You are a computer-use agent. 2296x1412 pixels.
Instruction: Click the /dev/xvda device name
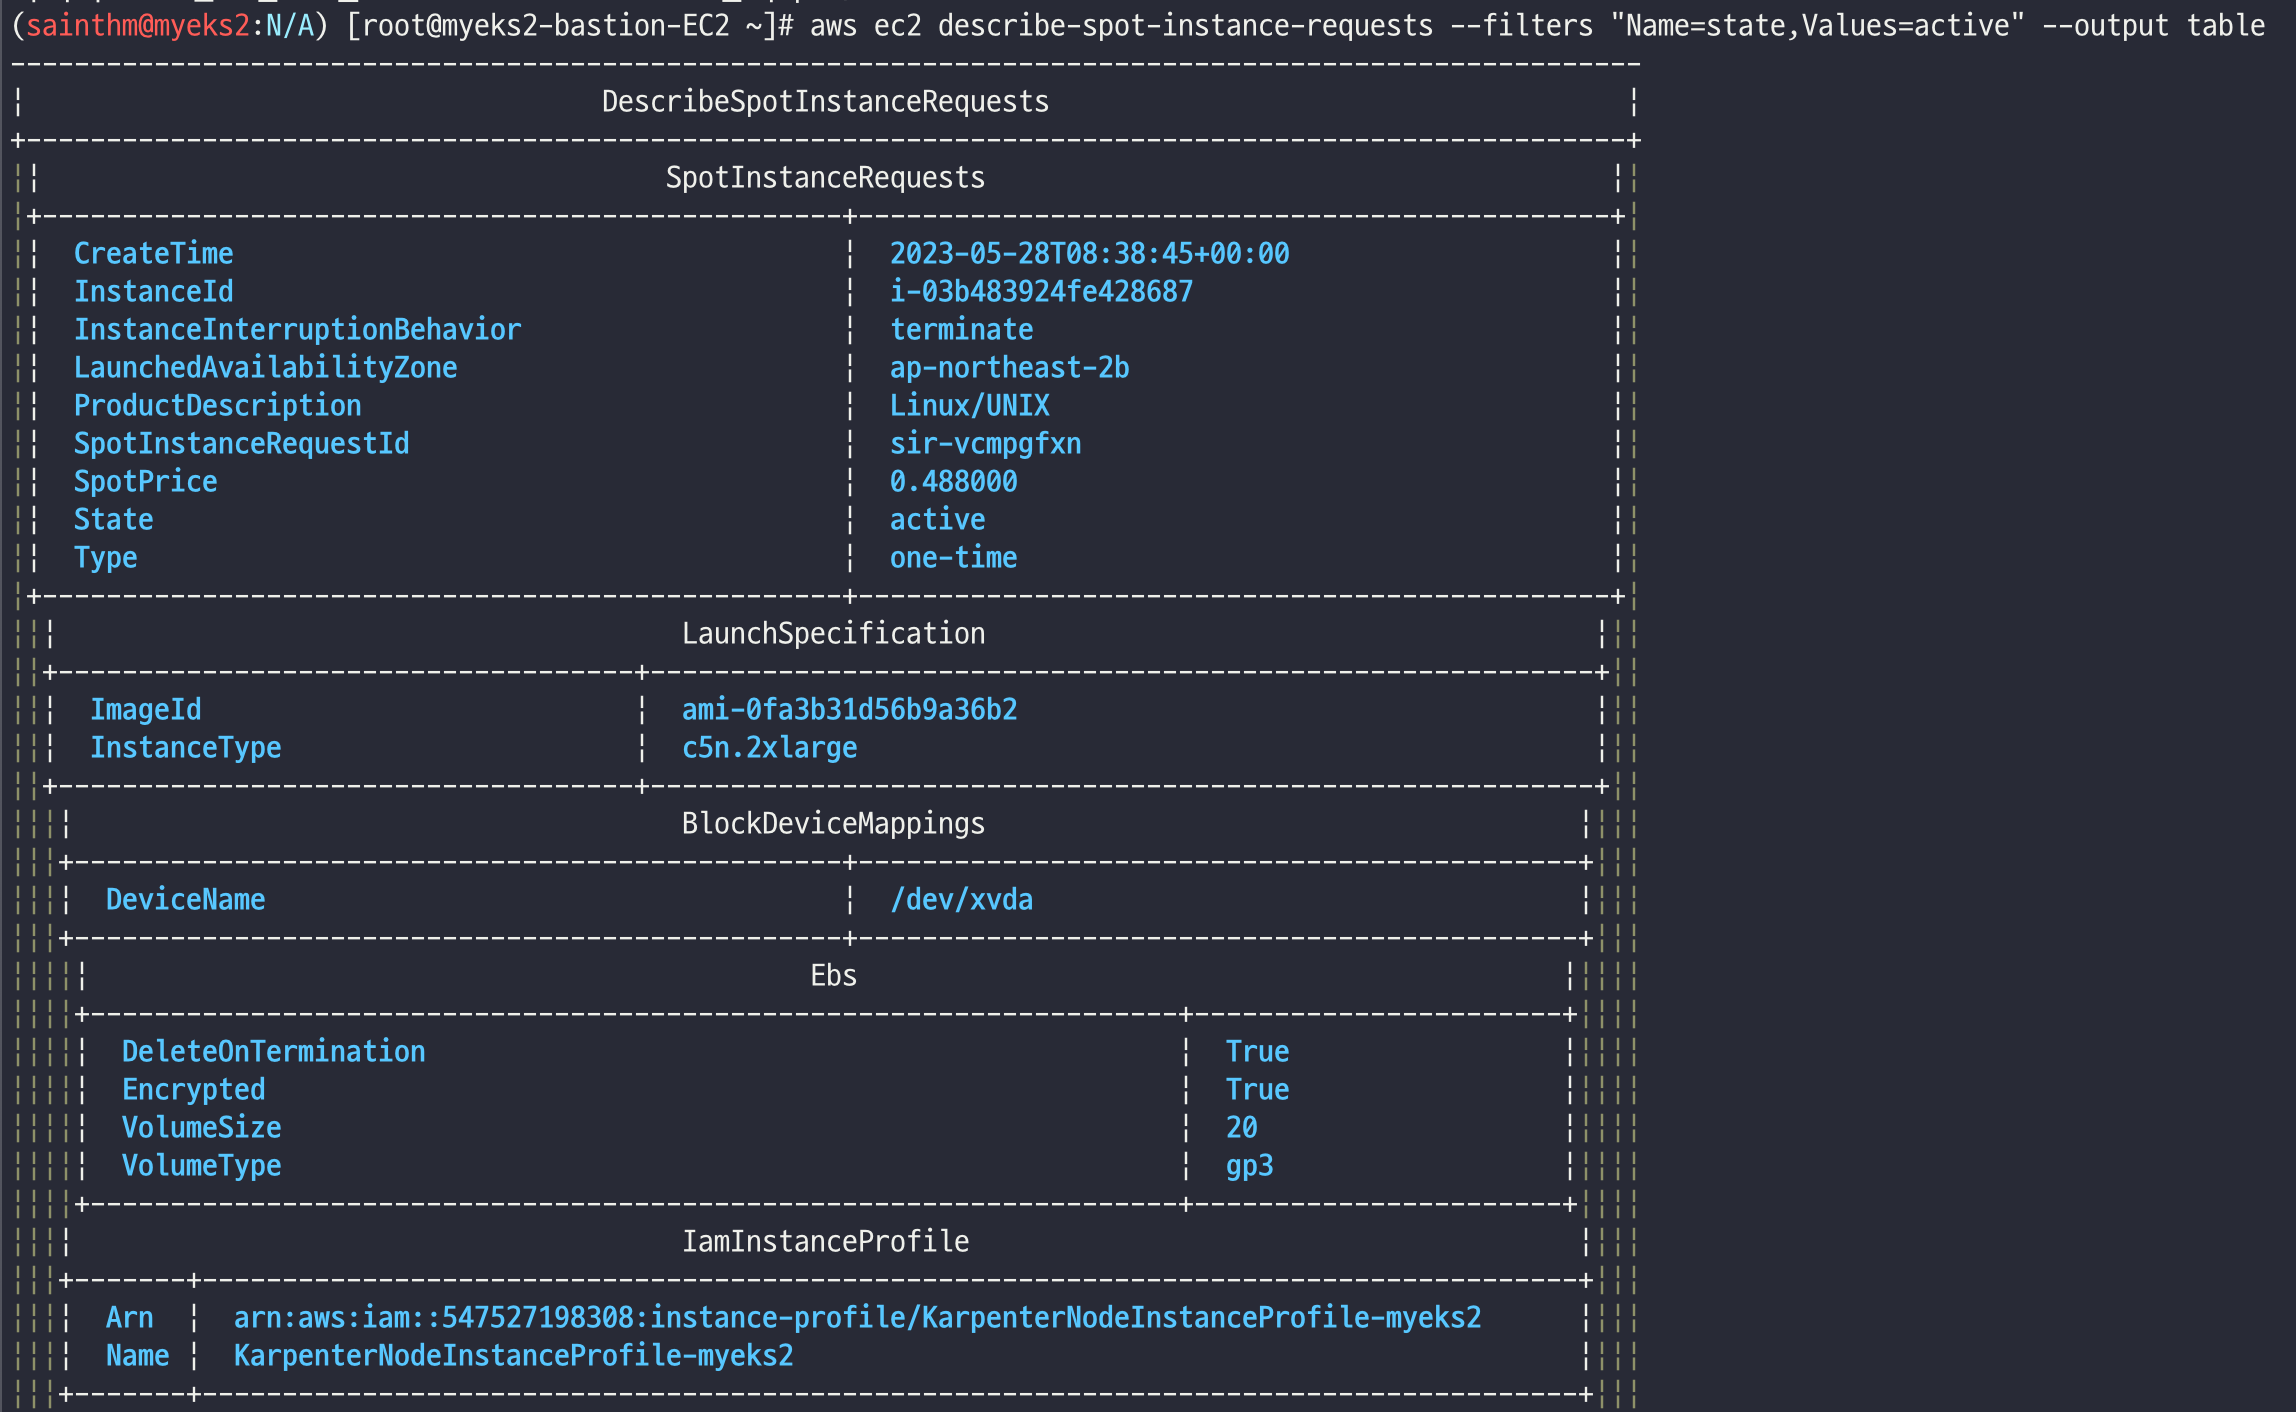point(961,899)
